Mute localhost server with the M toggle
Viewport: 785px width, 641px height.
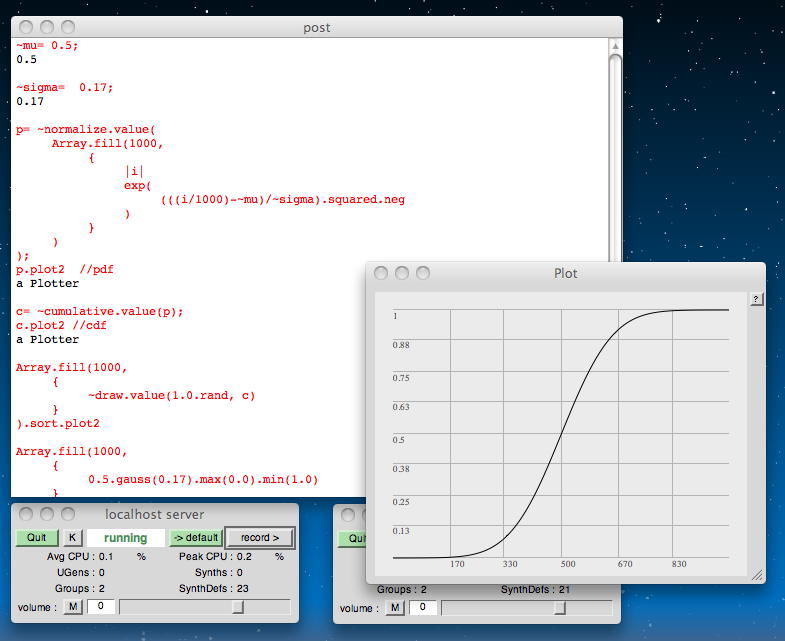[x=73, y=607]
